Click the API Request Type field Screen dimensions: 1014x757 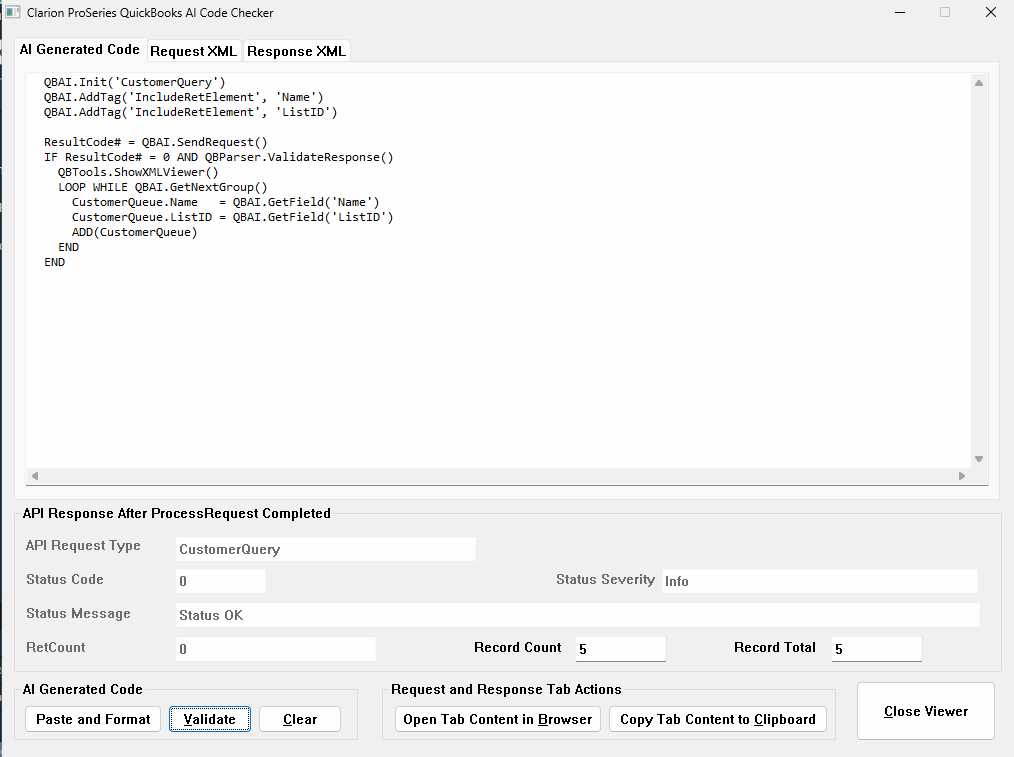coord(325,549)
